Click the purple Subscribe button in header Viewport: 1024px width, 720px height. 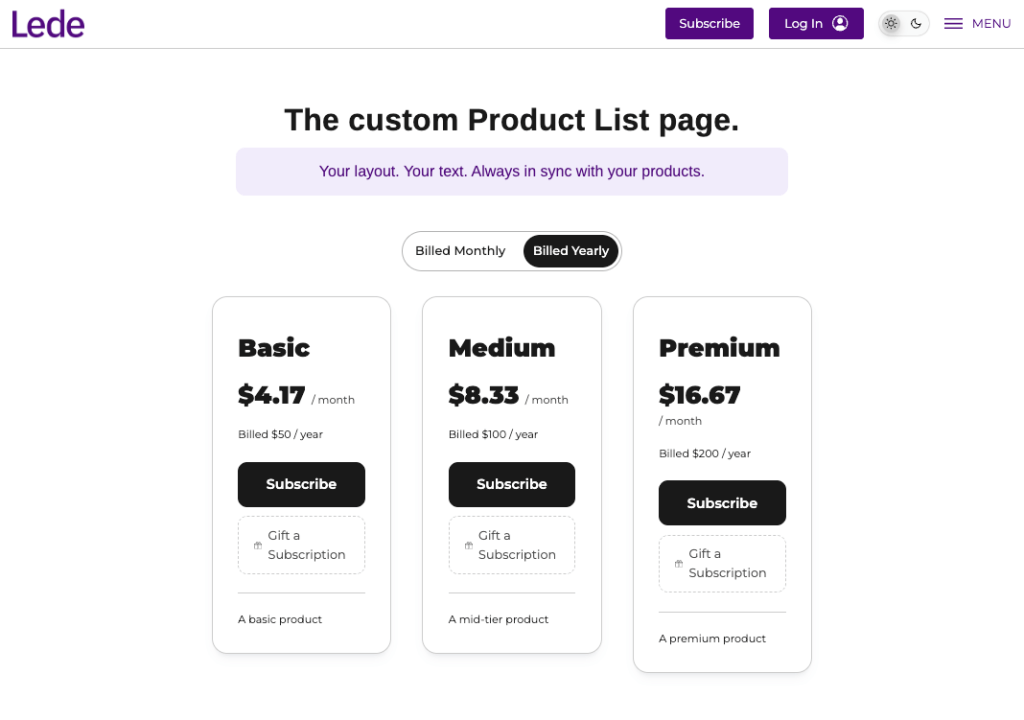709,24
